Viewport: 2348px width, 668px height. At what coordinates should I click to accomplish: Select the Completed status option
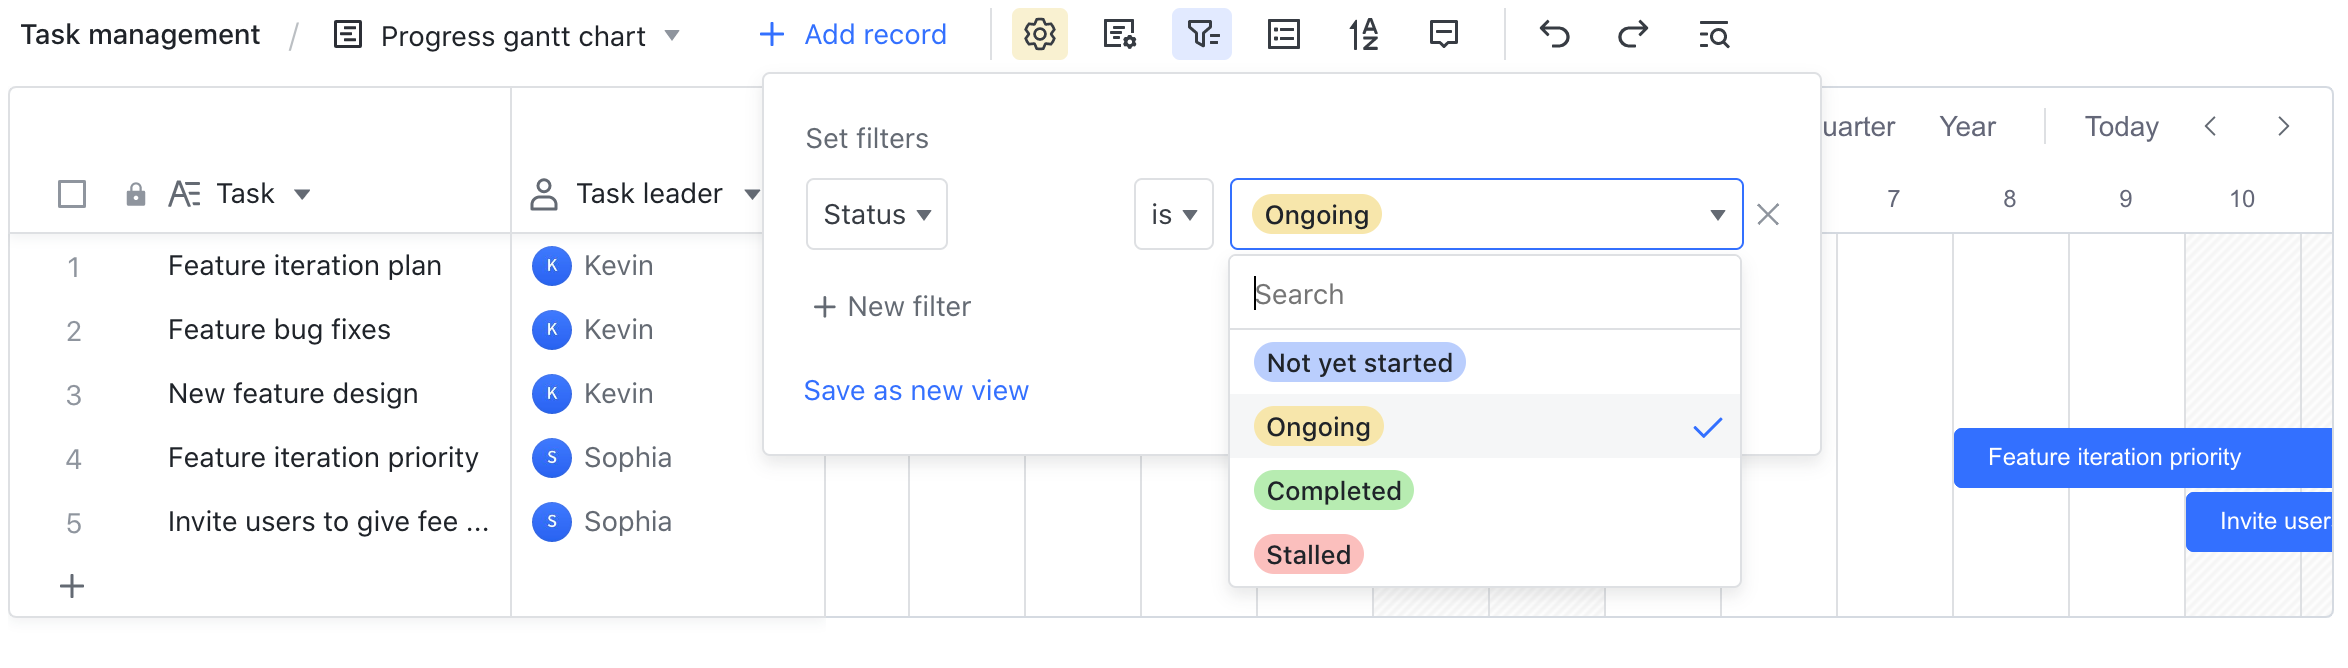[x=1333, y=490]
